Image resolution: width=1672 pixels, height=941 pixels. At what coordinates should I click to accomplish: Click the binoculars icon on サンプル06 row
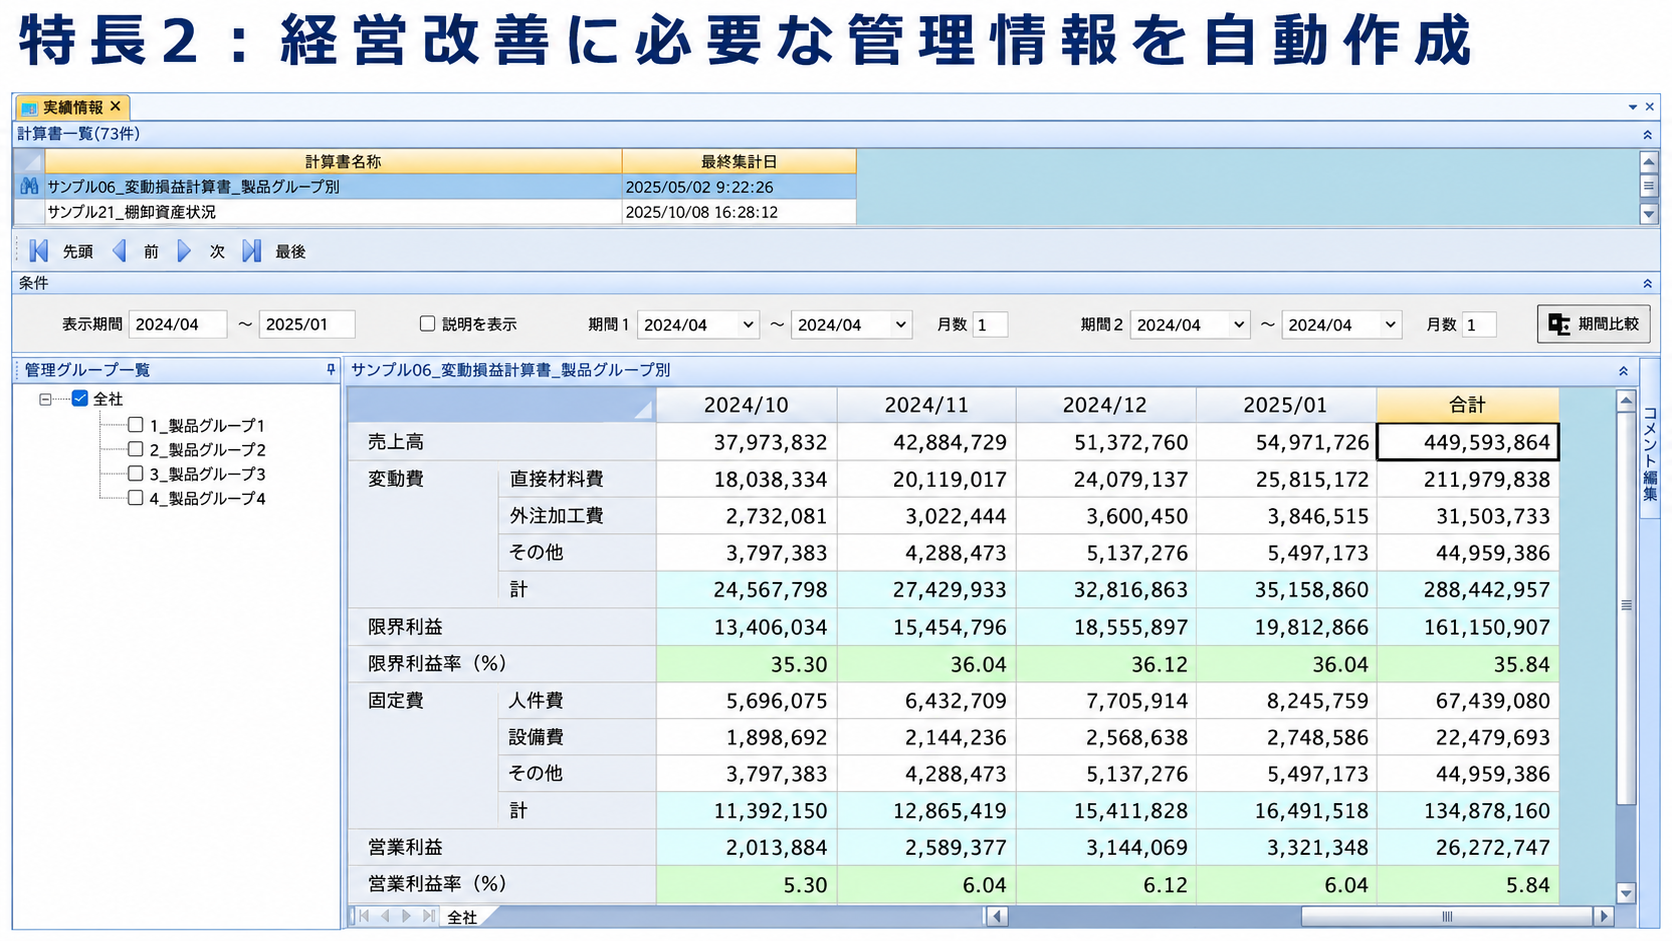coord(29,186)
